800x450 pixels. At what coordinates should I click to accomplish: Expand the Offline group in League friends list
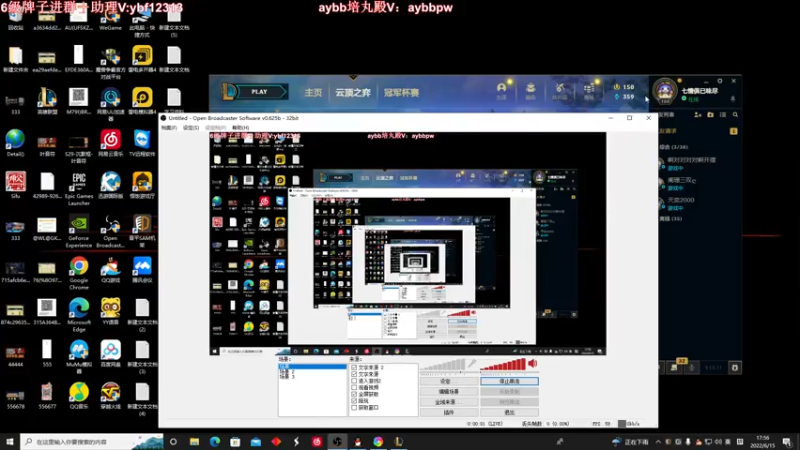[x=671, y=218]
